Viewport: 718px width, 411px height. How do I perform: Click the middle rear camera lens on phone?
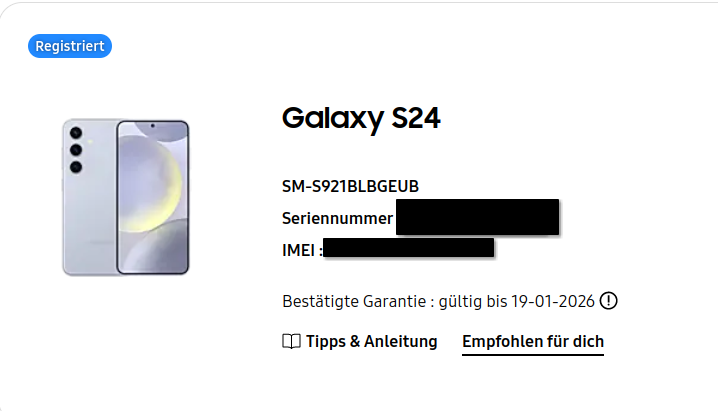[x=76, y=150]
